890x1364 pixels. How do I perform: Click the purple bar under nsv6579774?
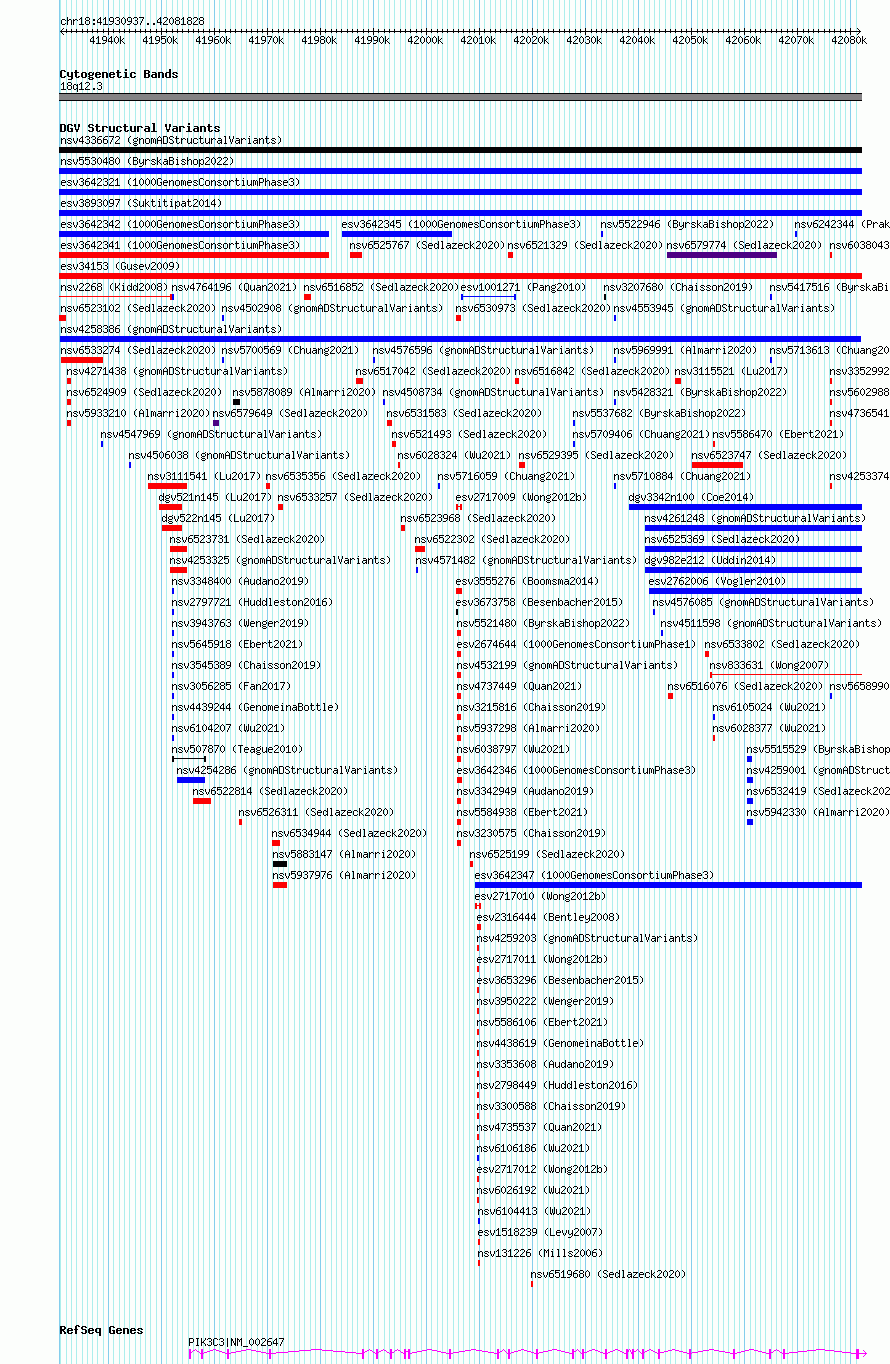click(x=722, y=255)
